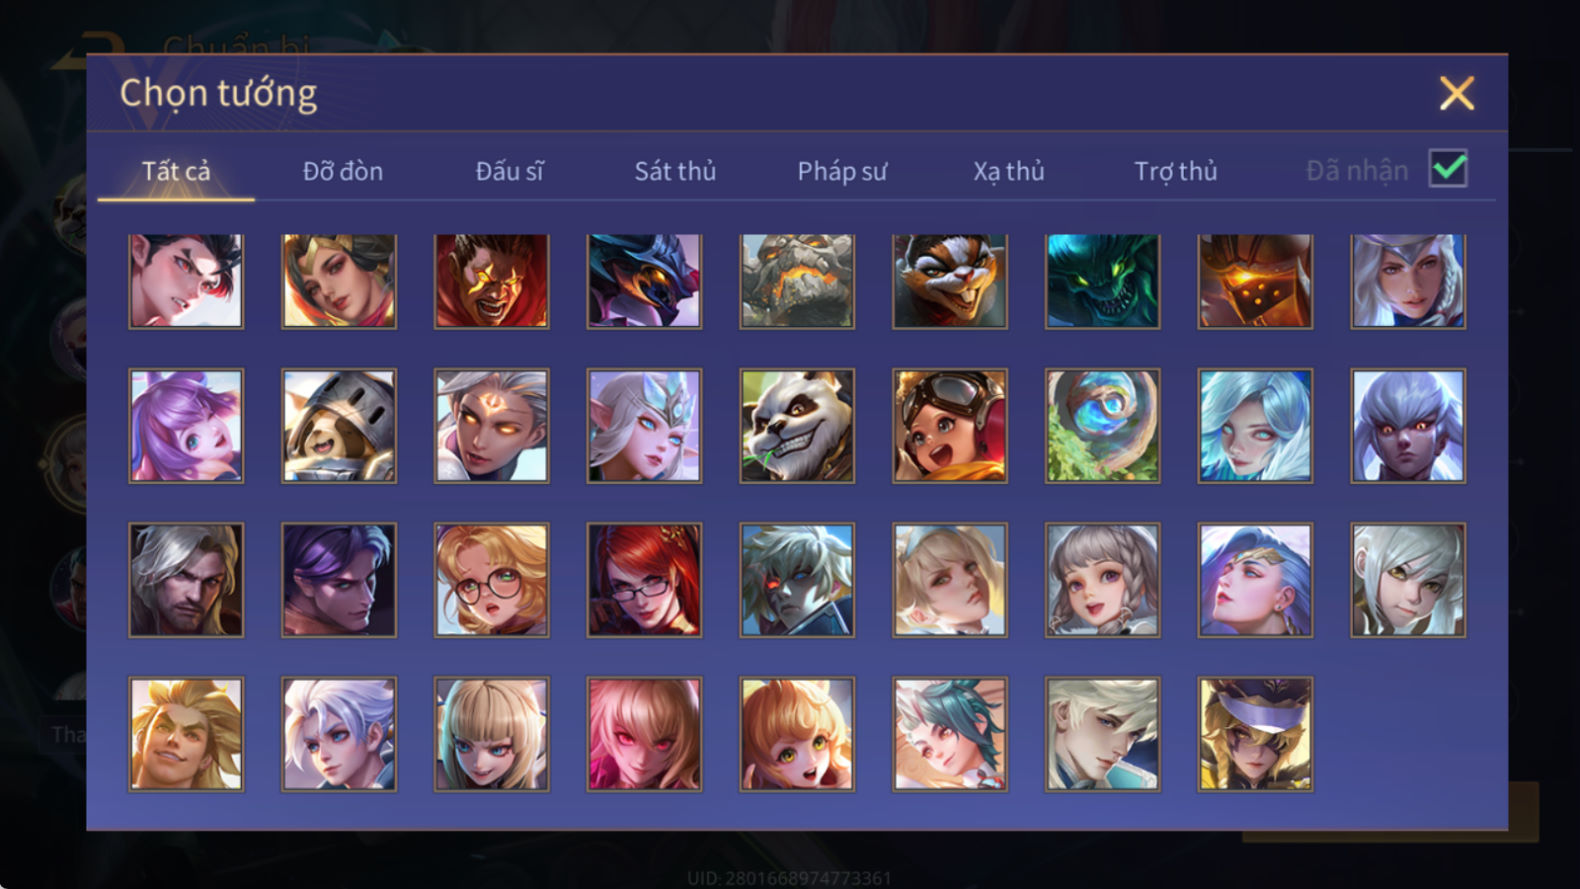Pick the grinning cat hero portrait
Image resolution: width=1580 pixels, height=889 pixels.
950,281
